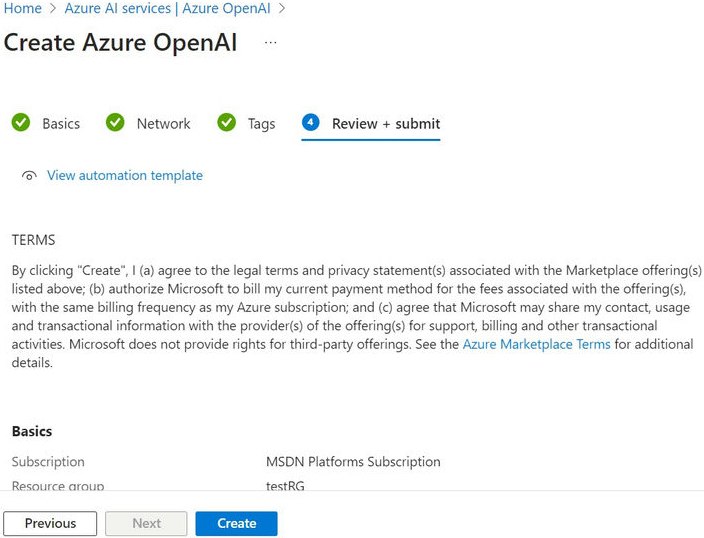Switch to the Network tab

[x=163, y=124]
